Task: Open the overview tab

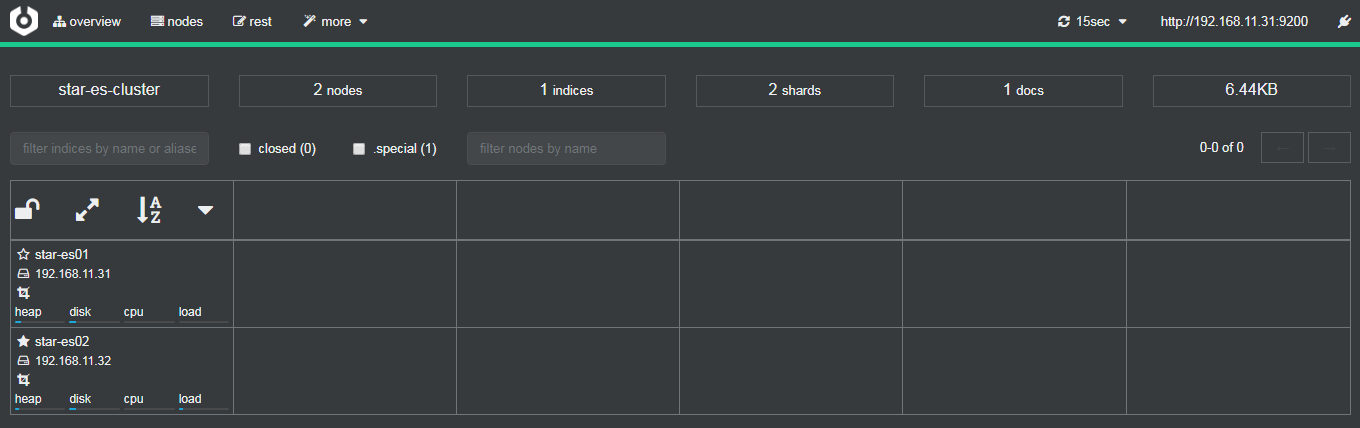Action: pyautogui.click(x=87, y=21)
